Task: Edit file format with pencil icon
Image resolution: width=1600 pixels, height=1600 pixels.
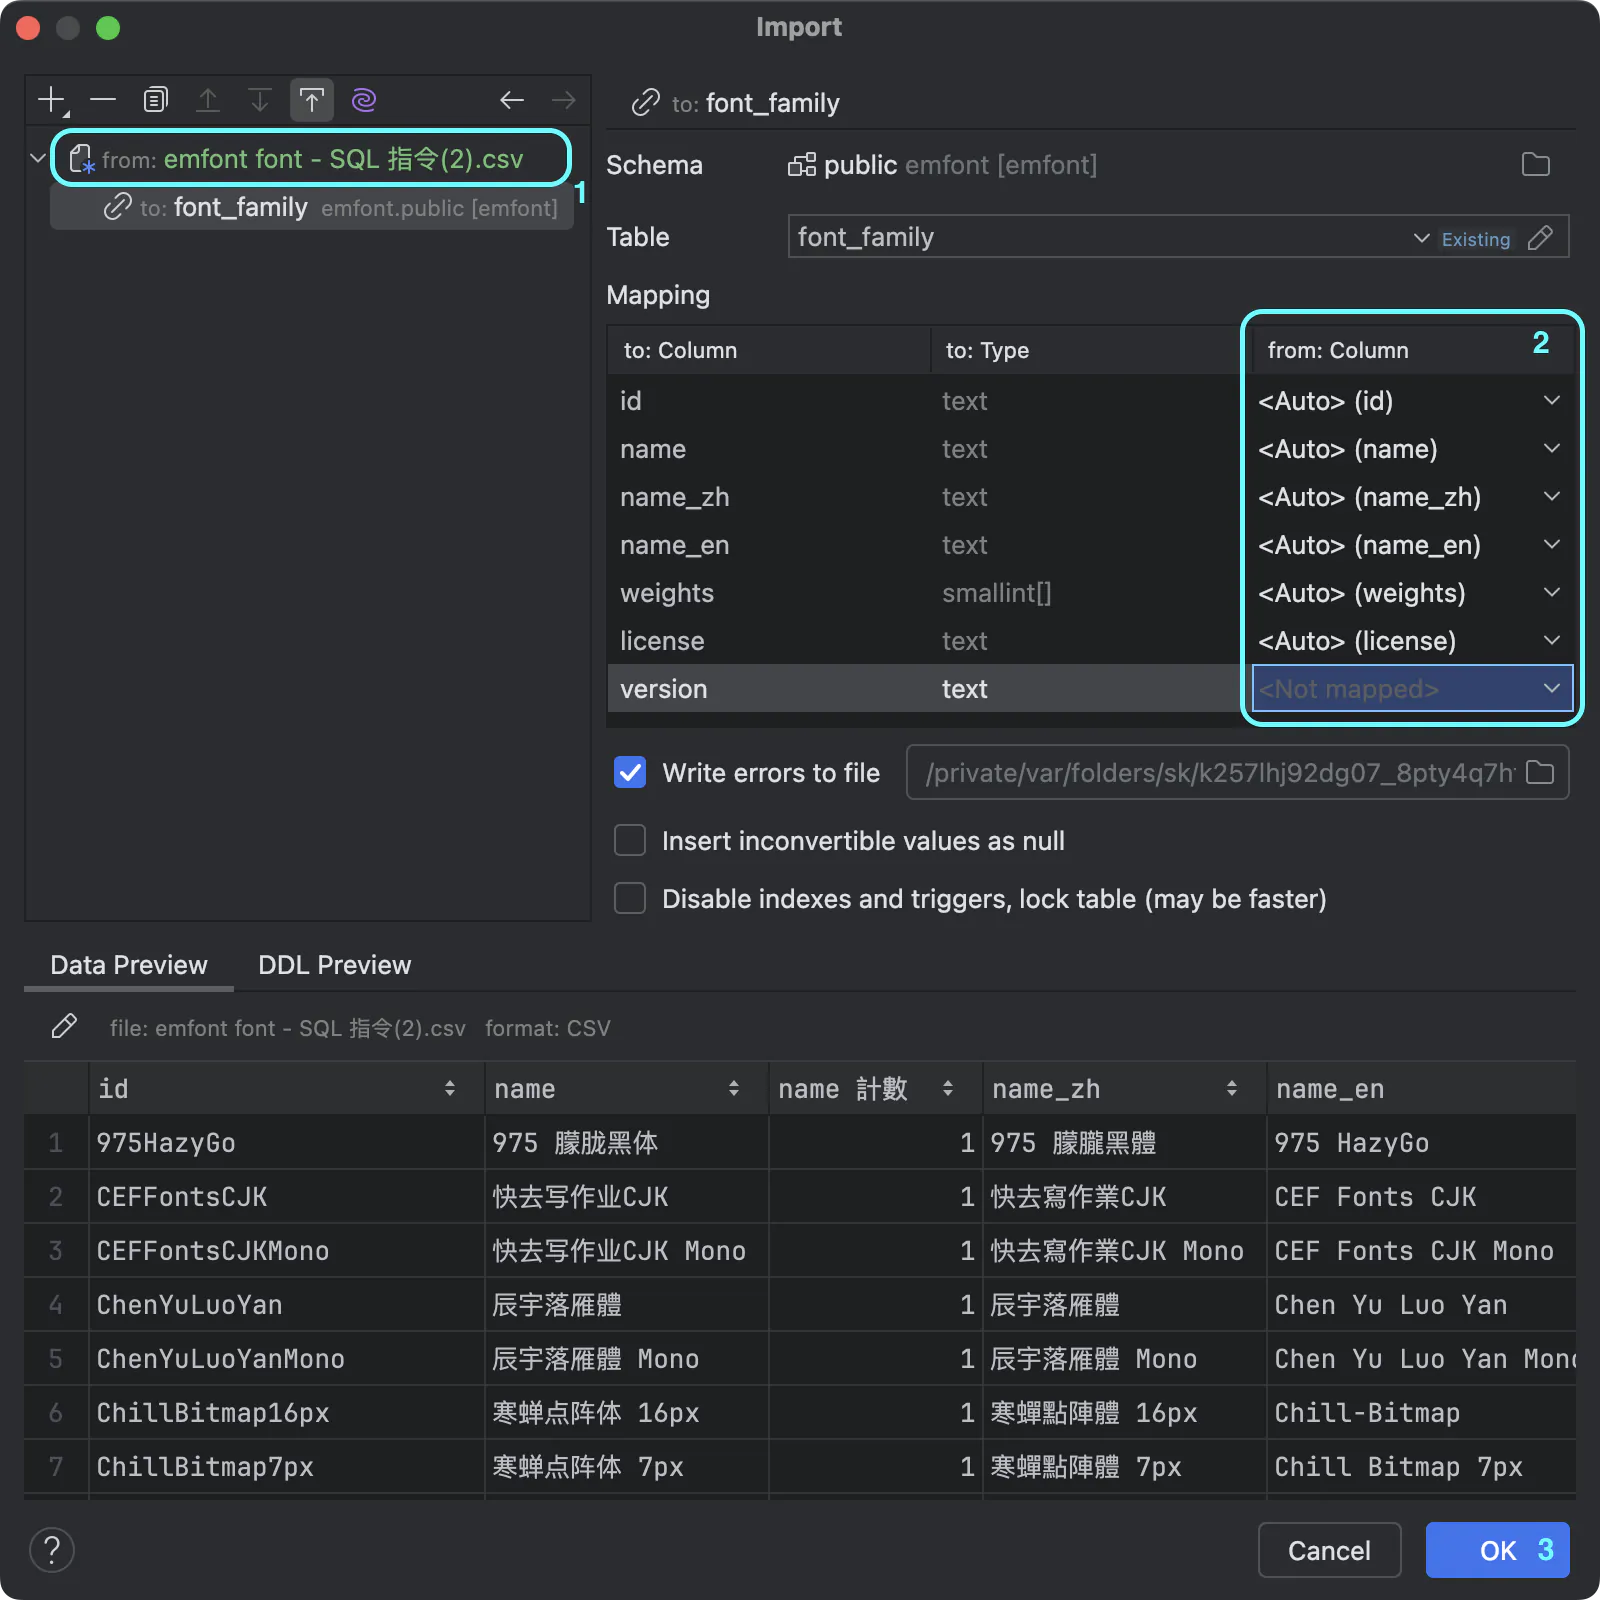Action: (x=64, y=1027)
